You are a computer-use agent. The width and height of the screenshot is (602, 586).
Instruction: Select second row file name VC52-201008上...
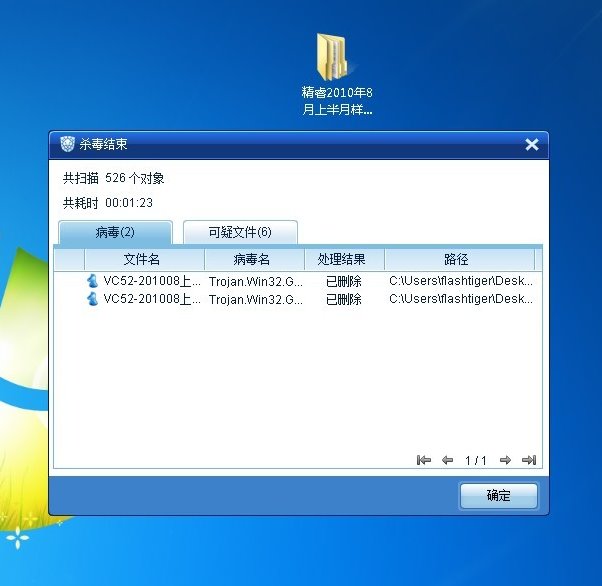click(x=152, y=299)
